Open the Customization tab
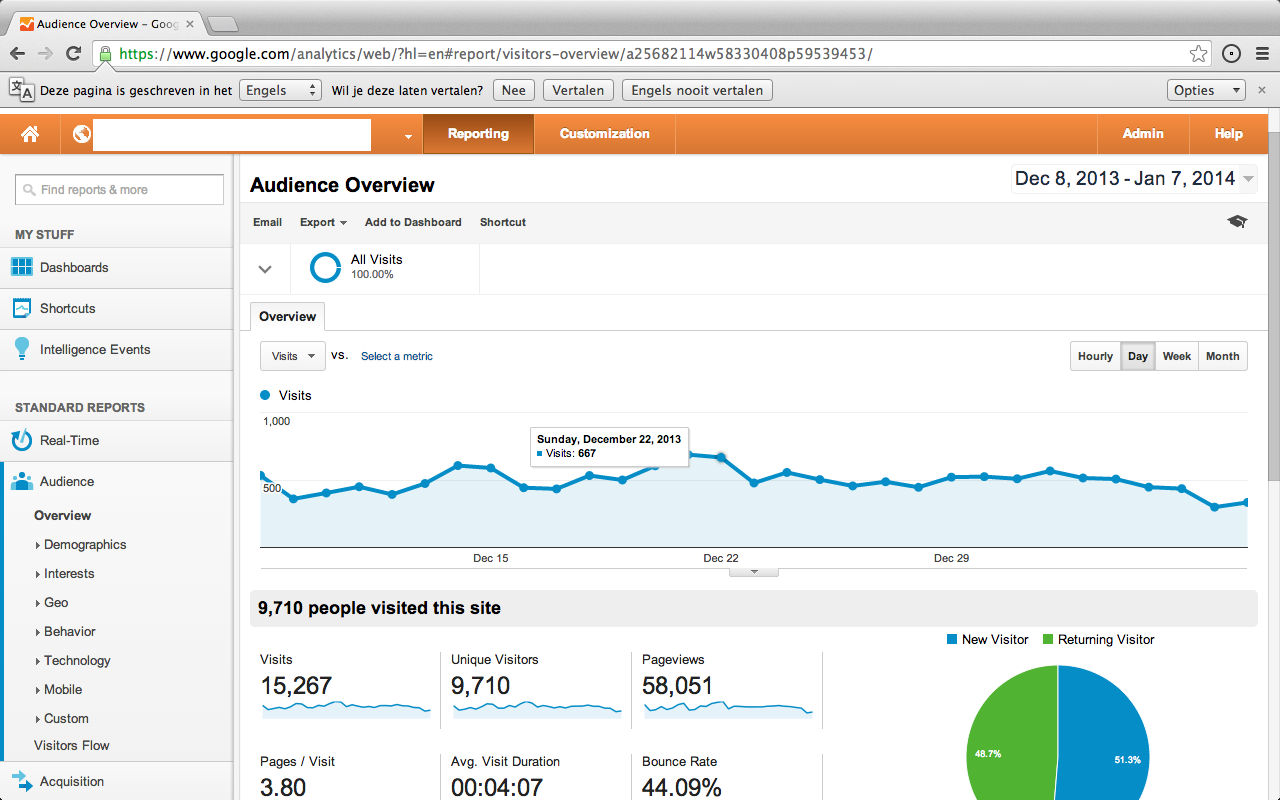This screenshot has height=800, width=1280. (x=604, y=134)
